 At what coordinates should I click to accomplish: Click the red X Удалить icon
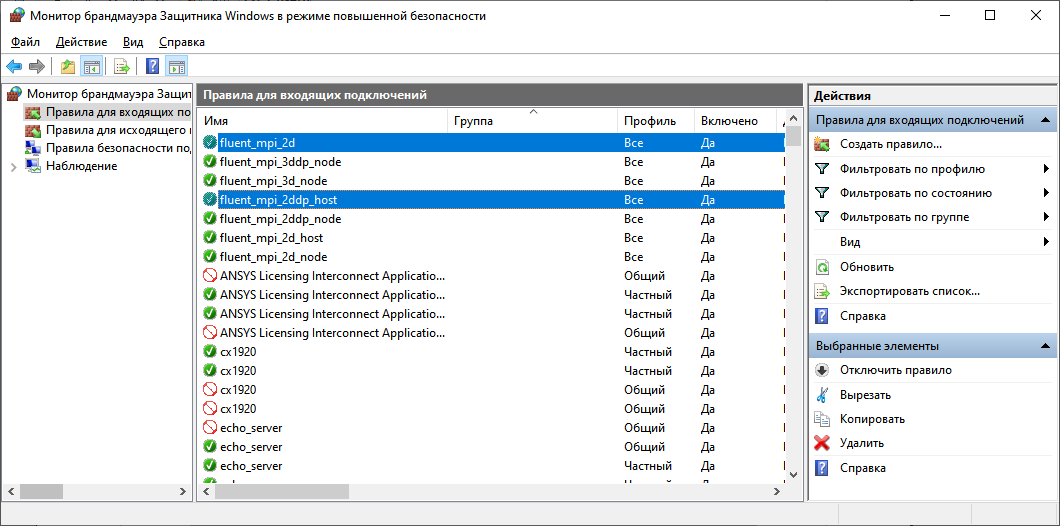(822, 443)
